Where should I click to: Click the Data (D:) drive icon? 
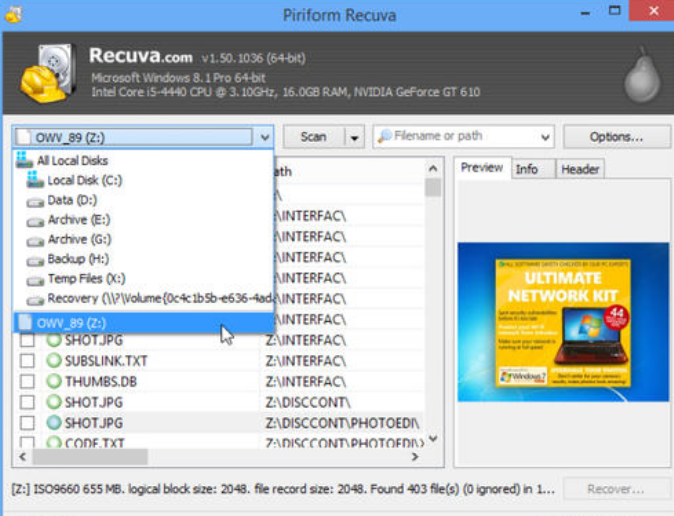click(x=35, y=201)
